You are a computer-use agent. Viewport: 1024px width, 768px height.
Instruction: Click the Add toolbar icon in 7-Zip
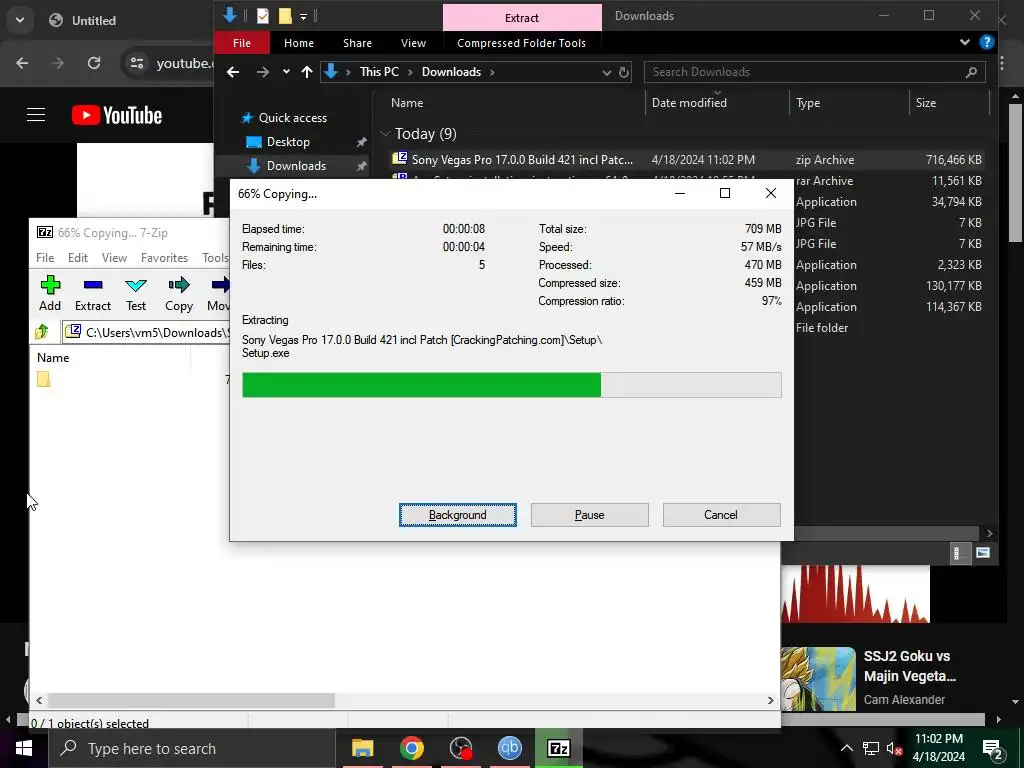[50, 293]
